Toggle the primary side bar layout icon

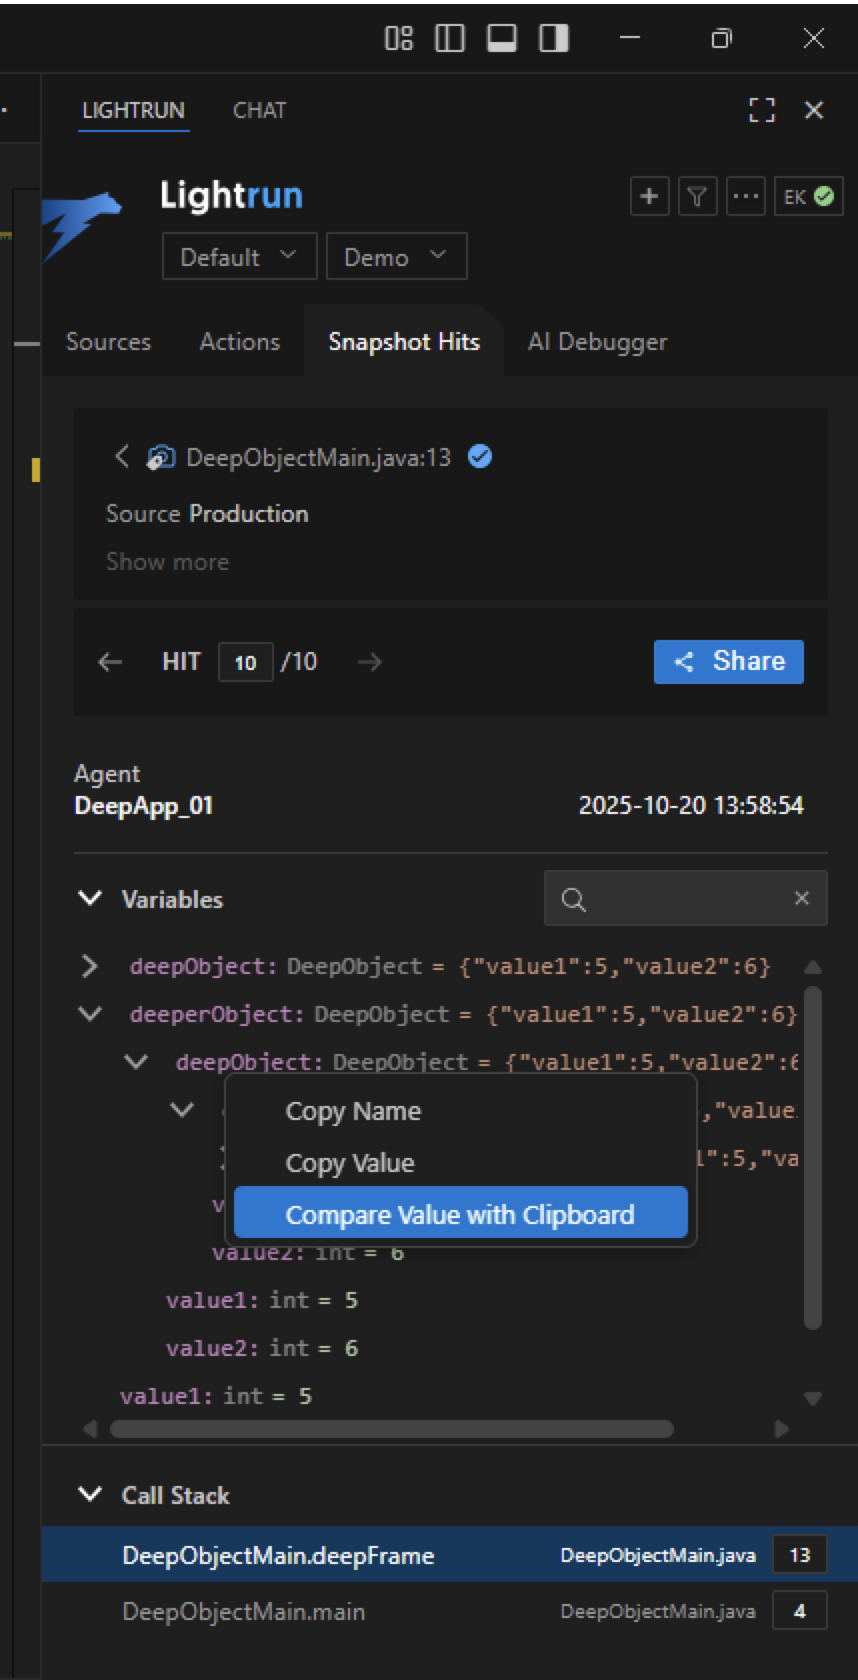[450, 38]
